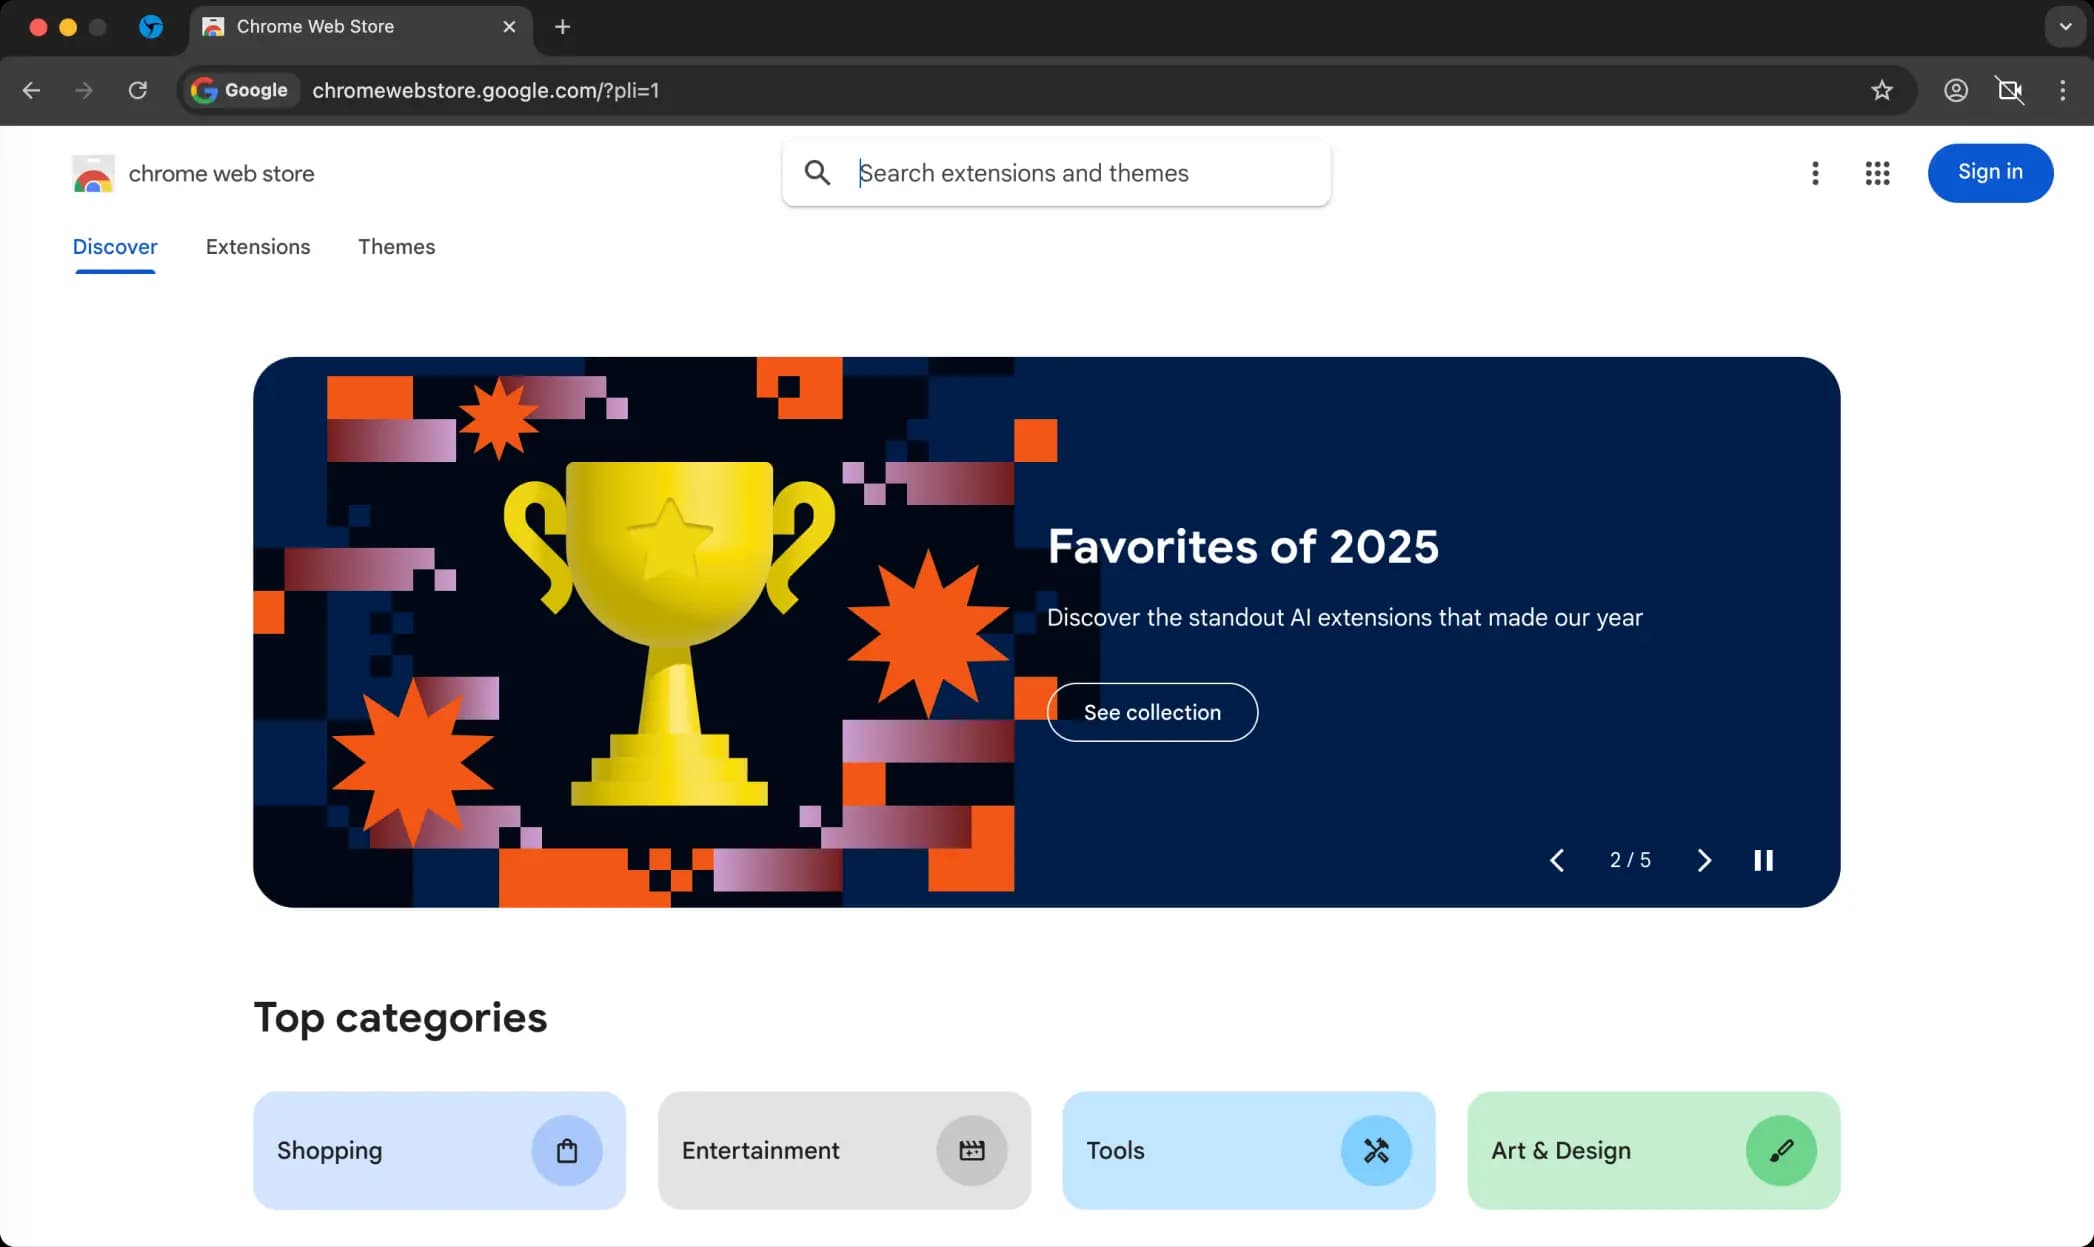Open the web store more options menu
The height and width of the screenshot is (1247, 2094).
1815,173
